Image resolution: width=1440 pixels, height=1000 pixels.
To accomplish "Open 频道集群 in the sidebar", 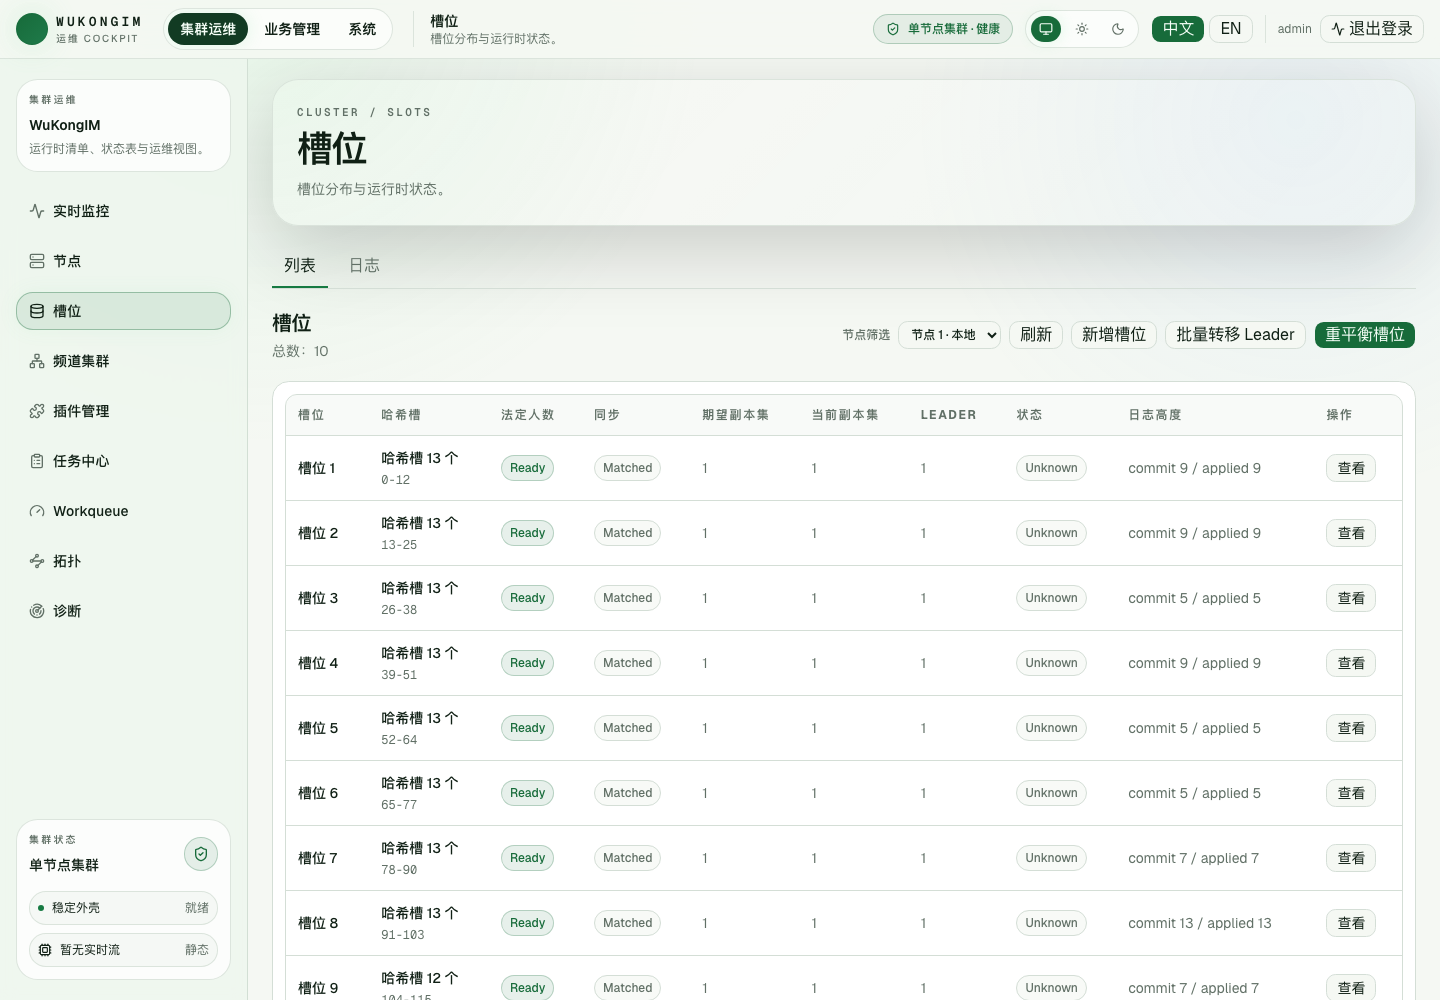I will pos(123,361).
